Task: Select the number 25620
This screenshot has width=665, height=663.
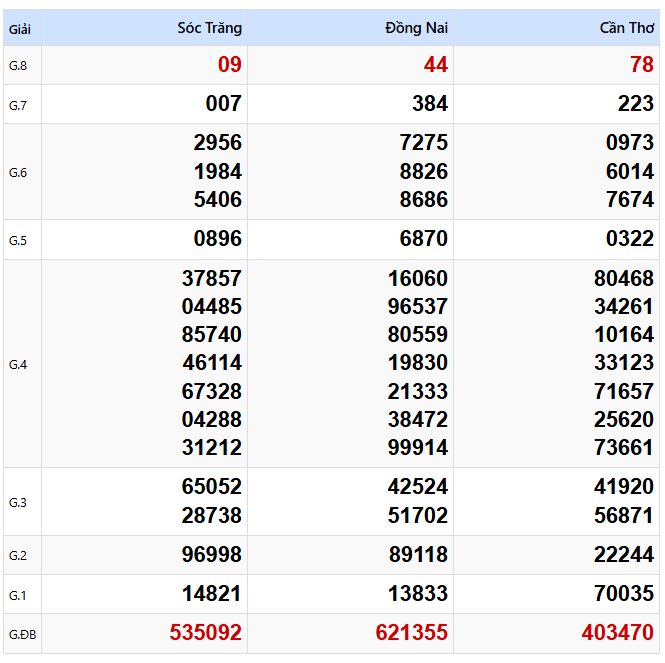Action: [x=624, y=420]
